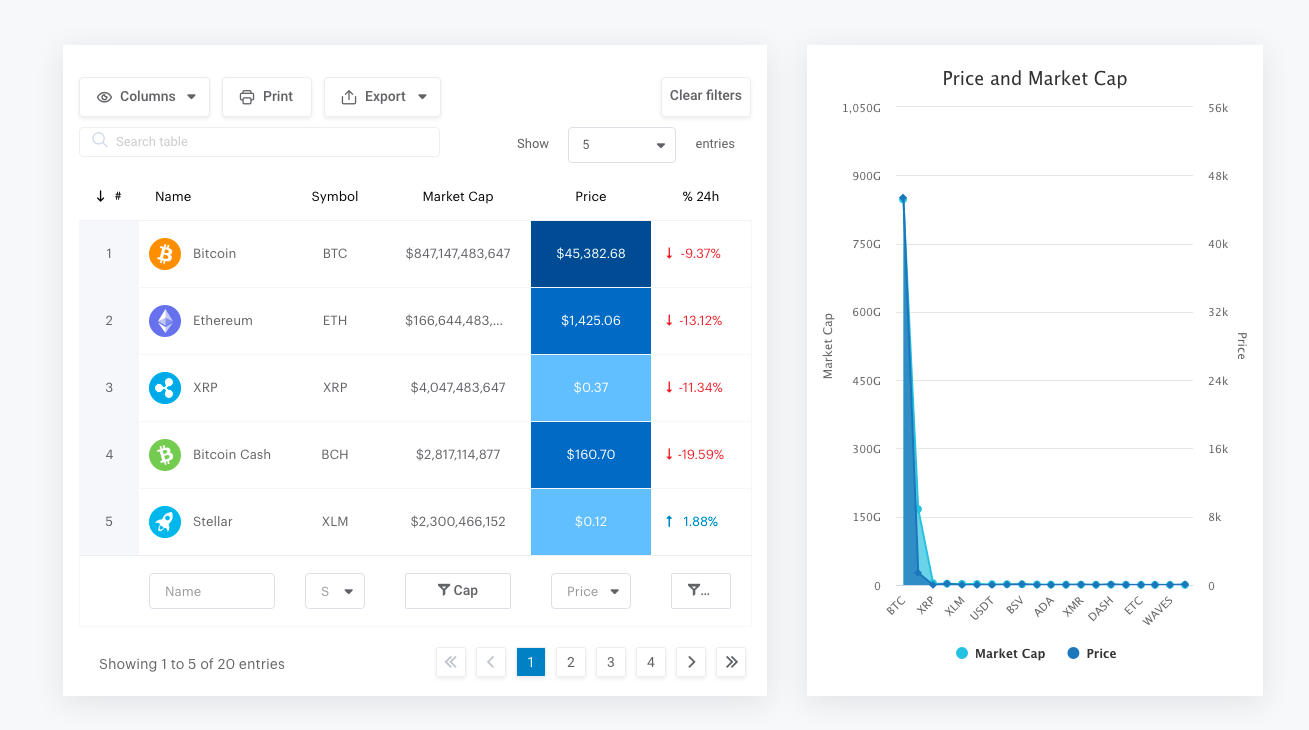This screenshot has height=730, width=1309.
Task: Sort by the Symbol column header
Action: [x=335, y=197]
